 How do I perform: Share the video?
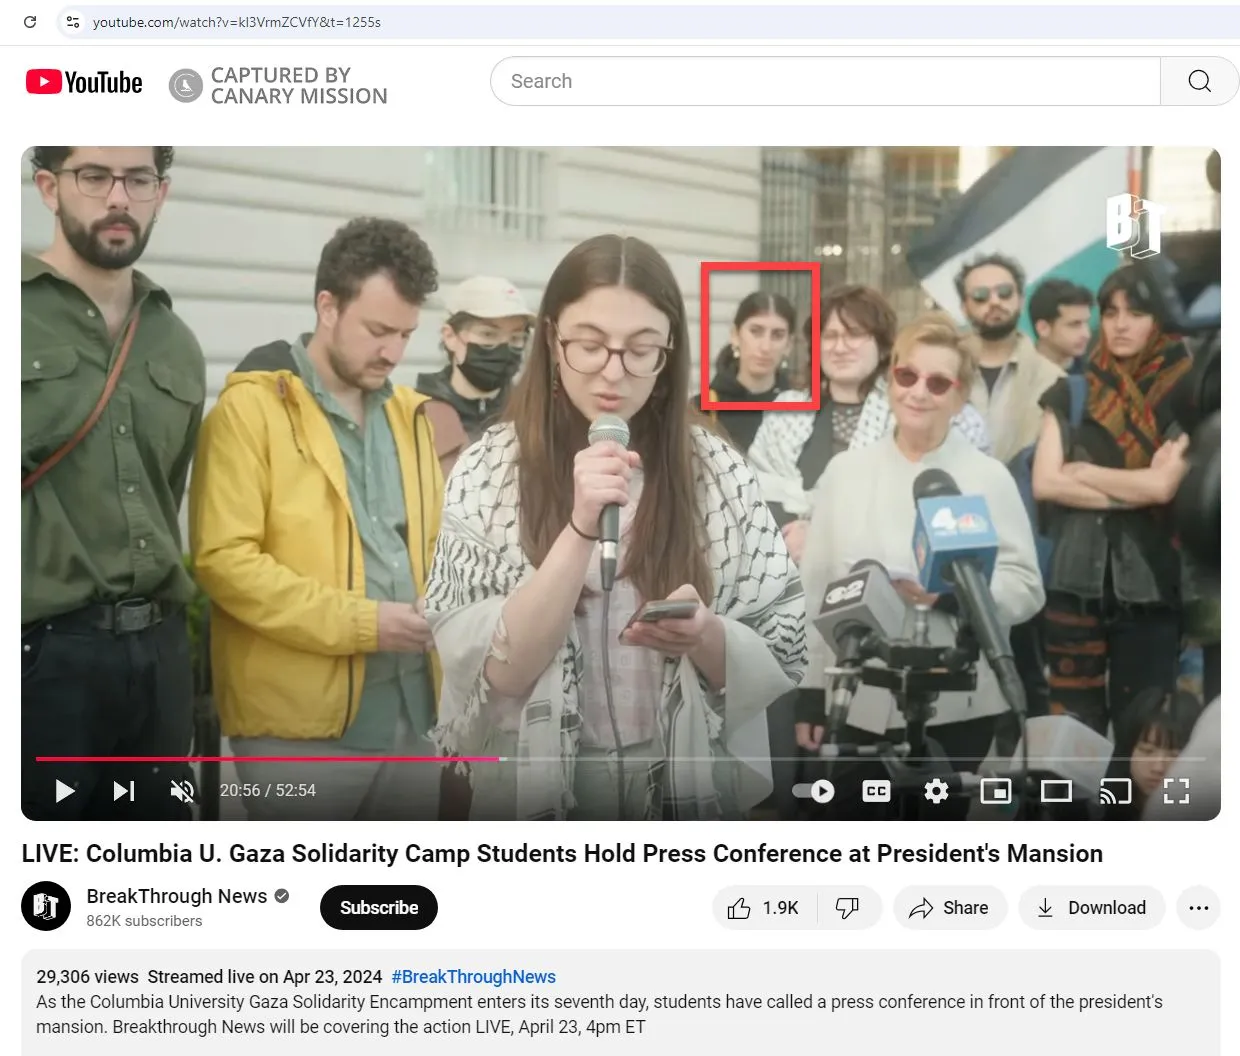(949, 907)
